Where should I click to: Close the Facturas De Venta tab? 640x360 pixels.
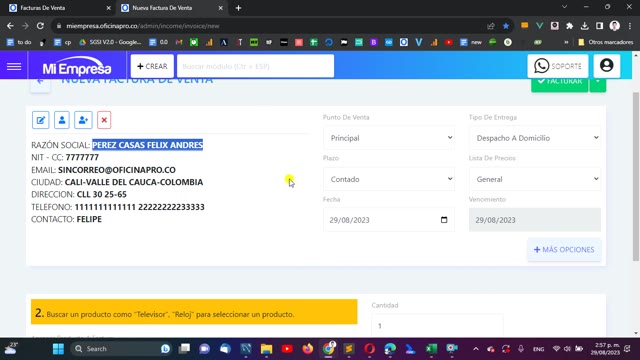pos(108,8)
